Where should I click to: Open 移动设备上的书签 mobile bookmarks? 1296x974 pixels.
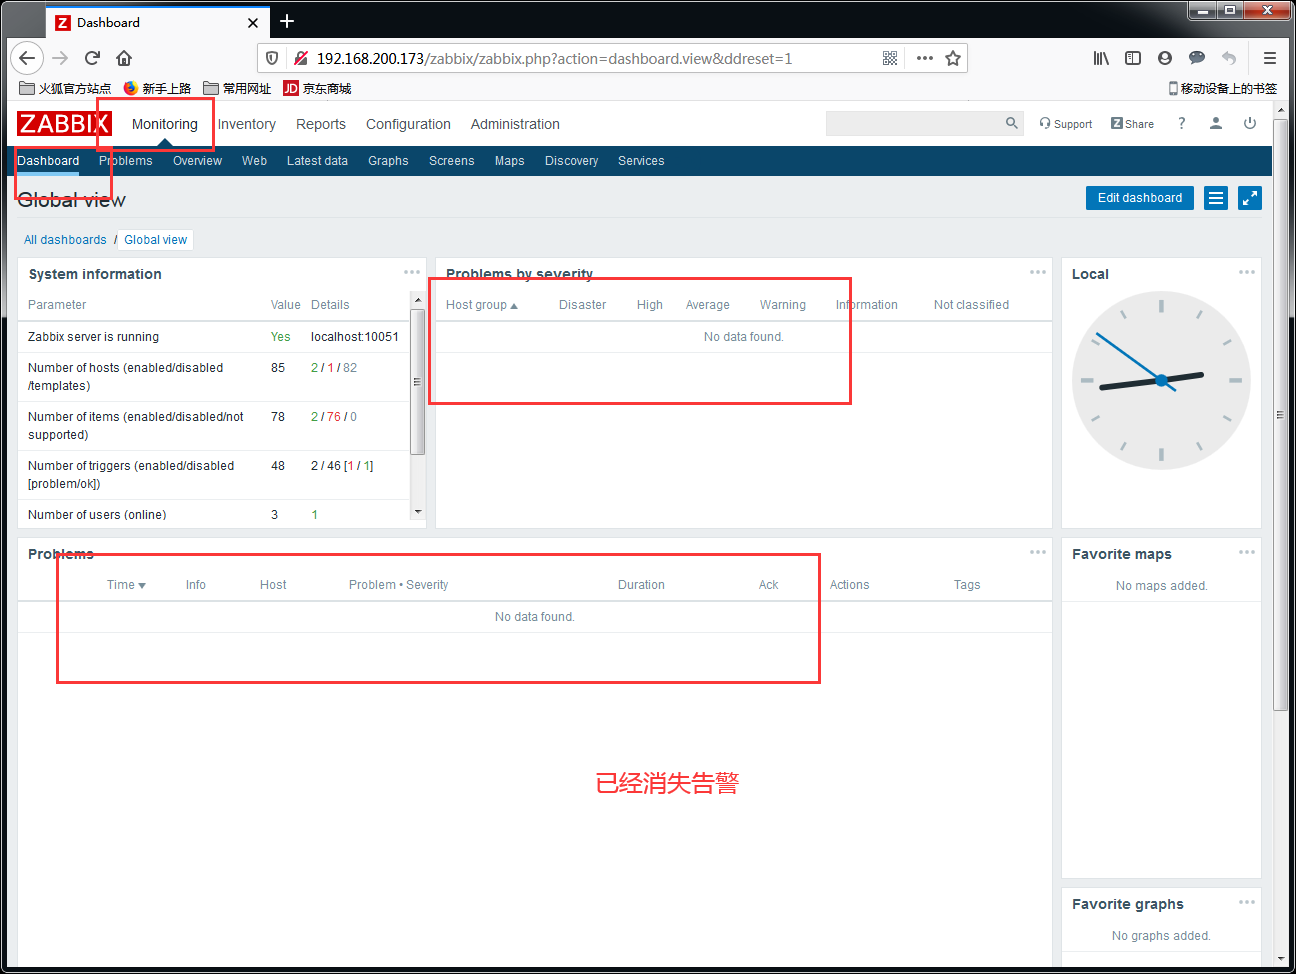pos(1223,88)
